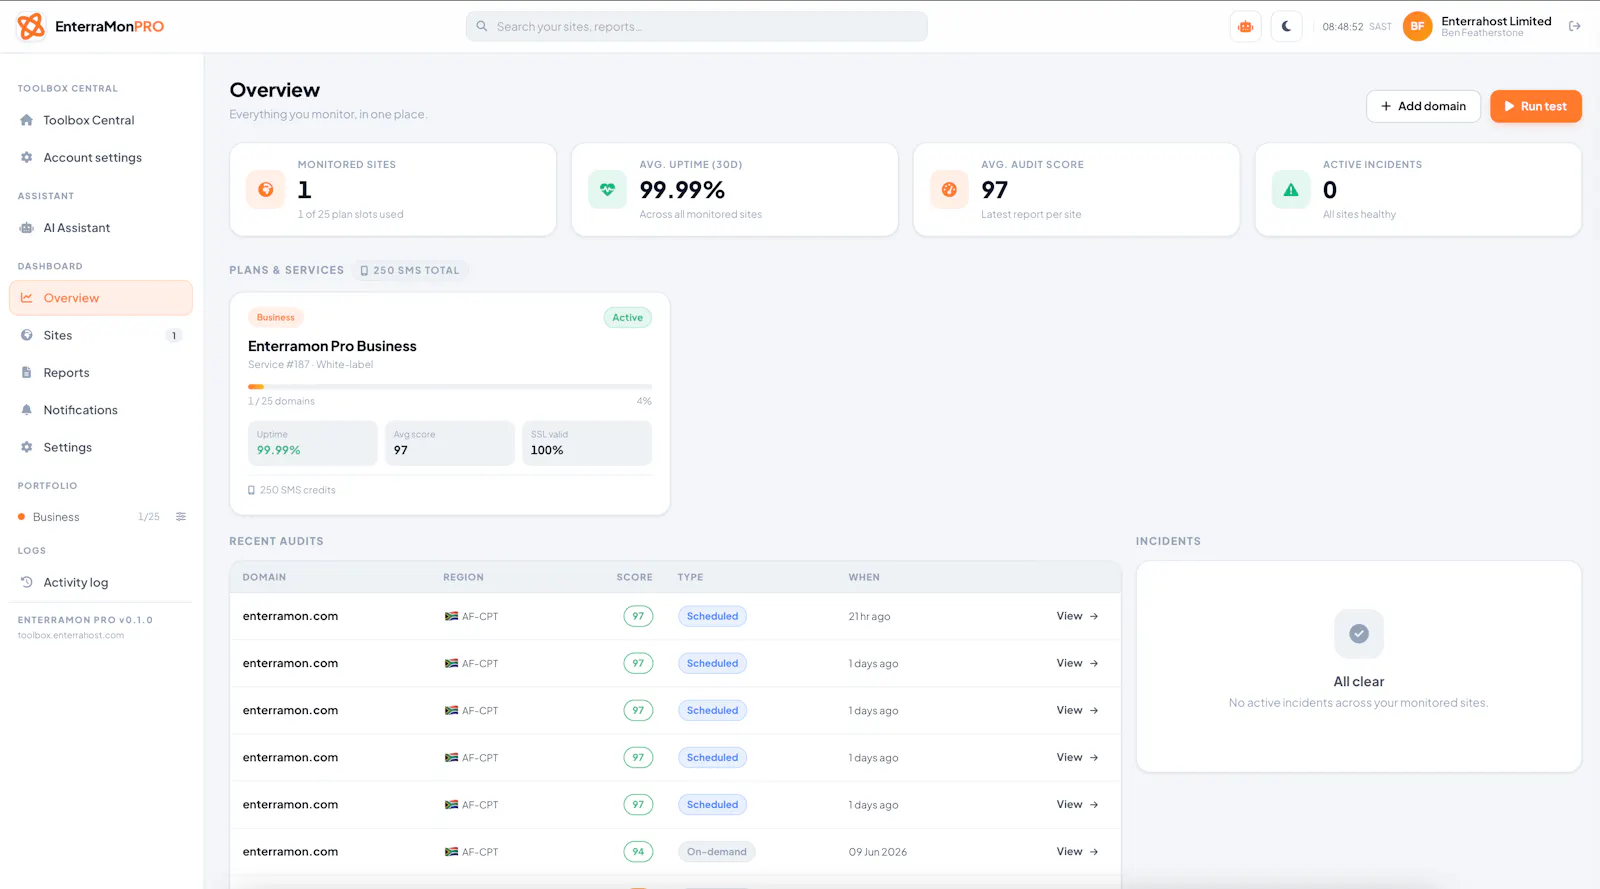
Task: Select the Overview sidebar item
Action: point(101,298)
